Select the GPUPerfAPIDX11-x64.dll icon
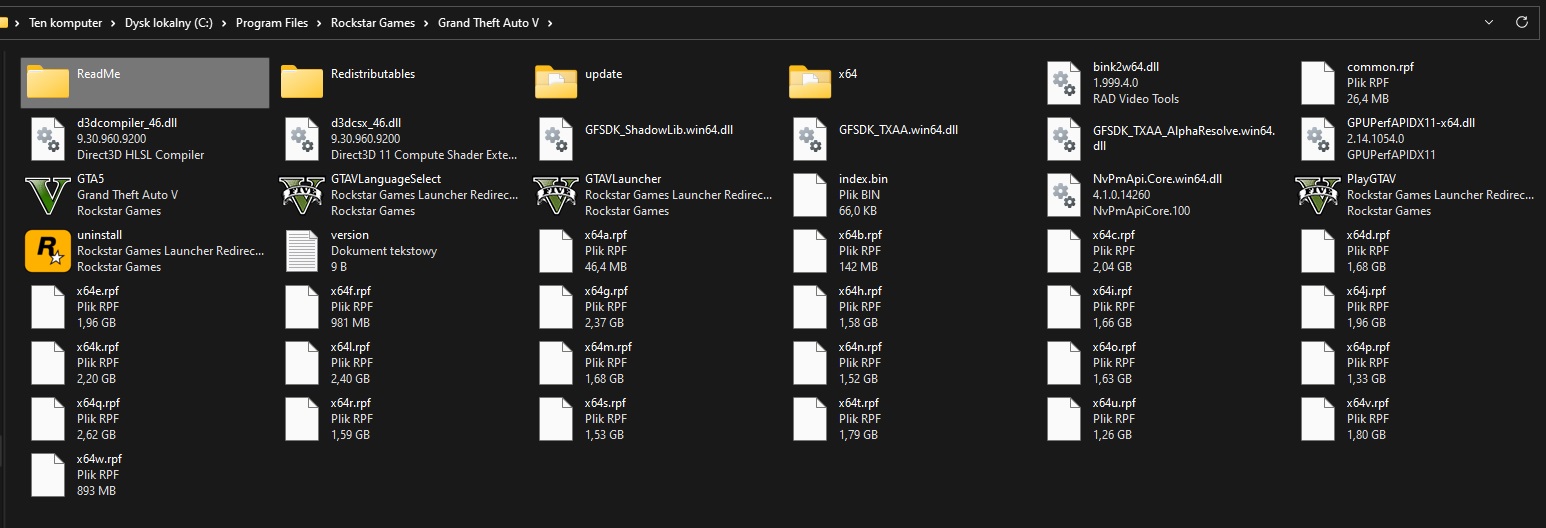The height and width of the screenshot is (528, 1546). coord(1317,139)
